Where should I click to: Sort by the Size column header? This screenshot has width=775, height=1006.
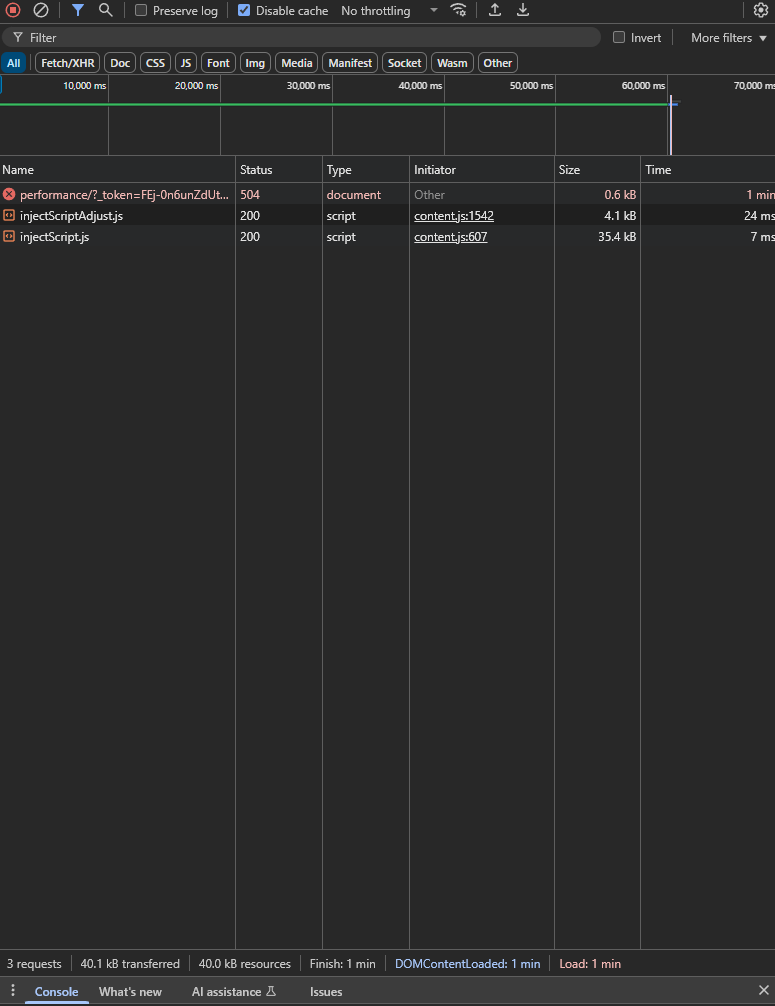pos(597,169)
